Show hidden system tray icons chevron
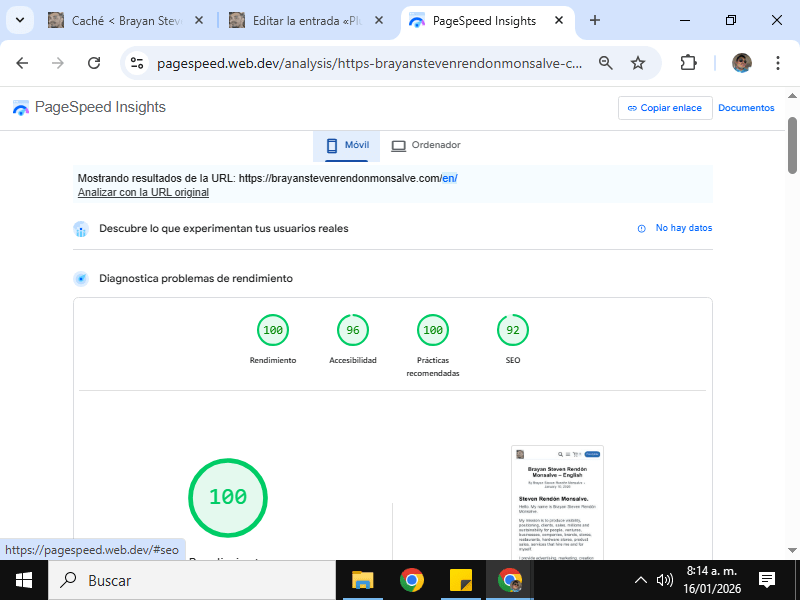The width and height of the screenshot is (800, 600). (x=641, y=580)
